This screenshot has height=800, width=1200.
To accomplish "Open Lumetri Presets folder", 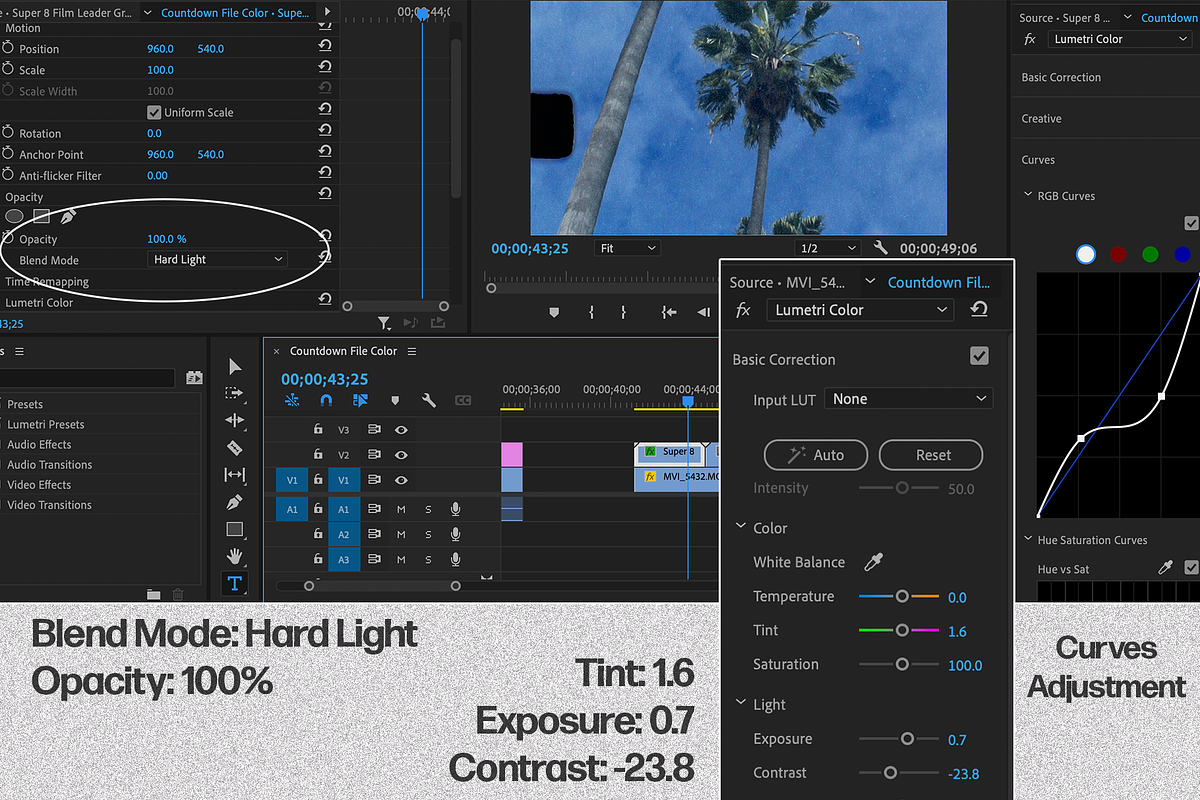I will pos(46,424).
